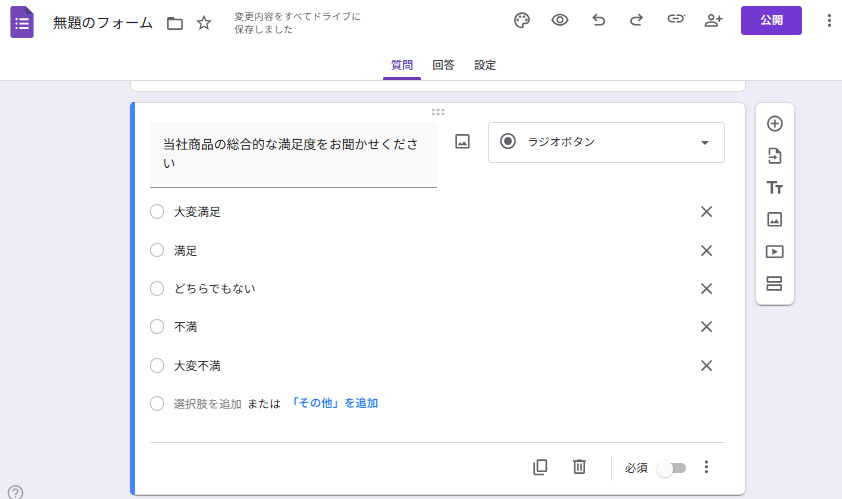Open the form's top-right more menu
This screenshot has height=499, width=842.
pyautogui.click(x=828, y=20)
